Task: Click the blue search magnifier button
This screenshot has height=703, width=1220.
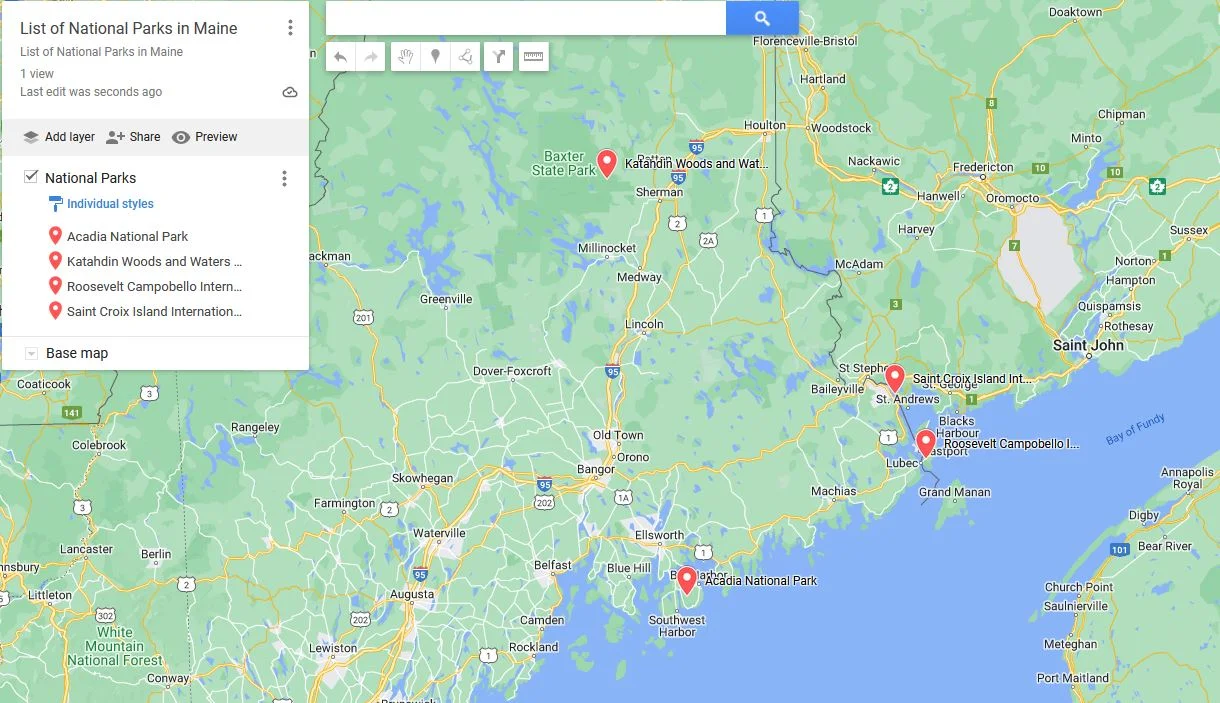Action: (762, 18)
